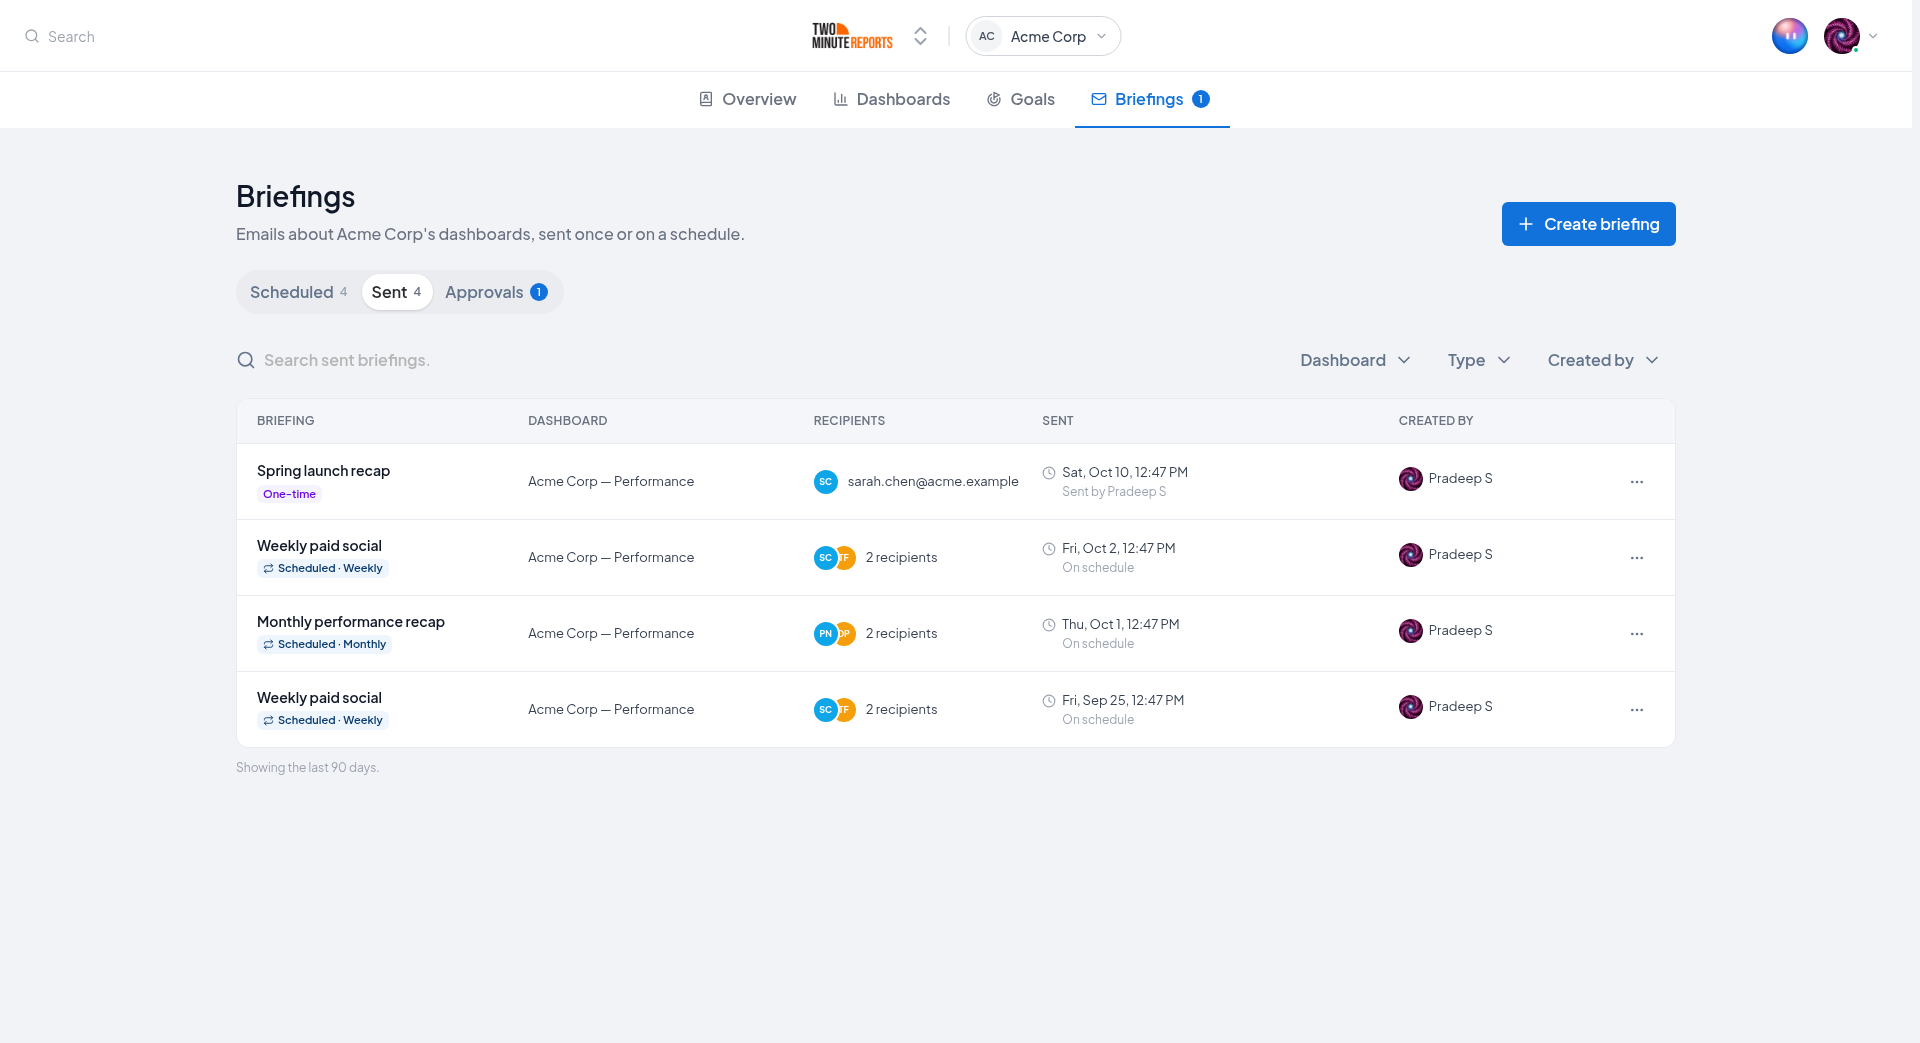
Task: Open the Spring launch recap briefing
Action: [323, 471]
